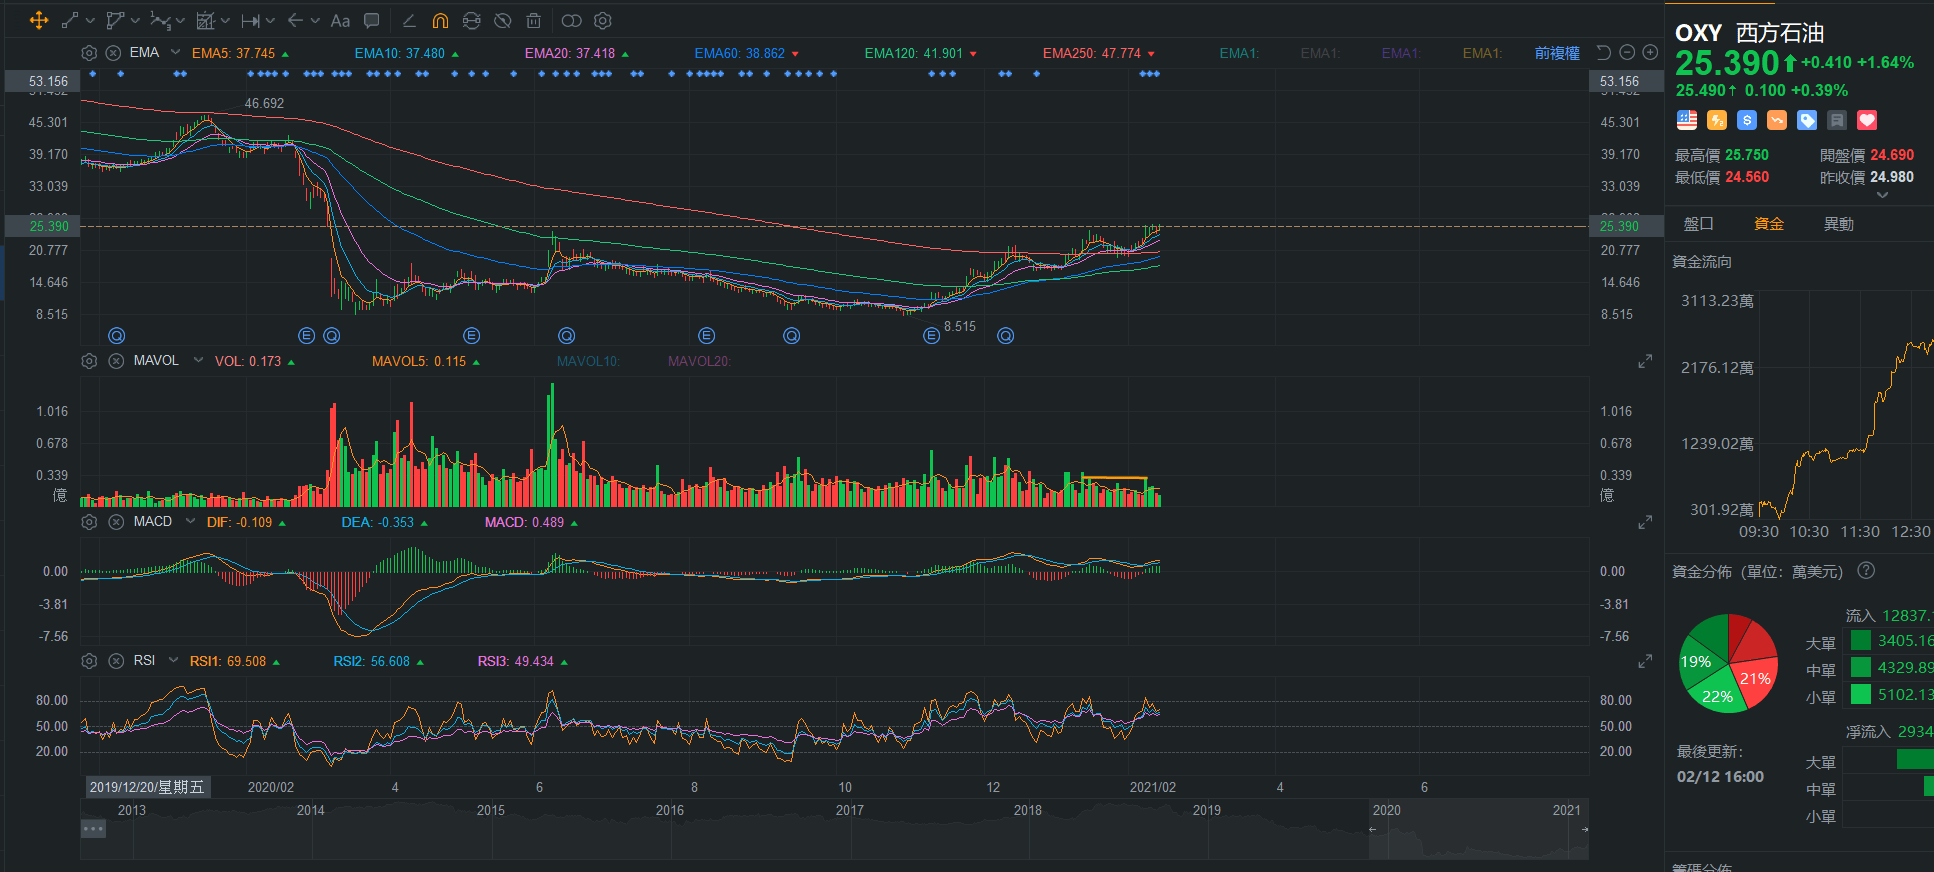
Task: Click the 前複權 adjustment link
Action: pos(1557,53)
